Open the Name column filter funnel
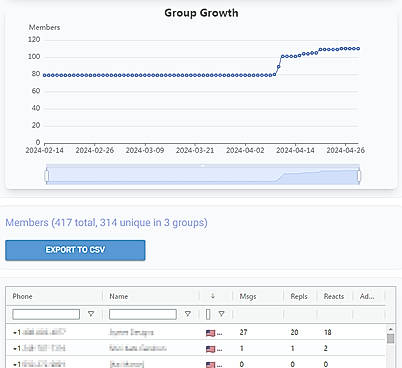The image size is (402, 368). coord(188,314)
